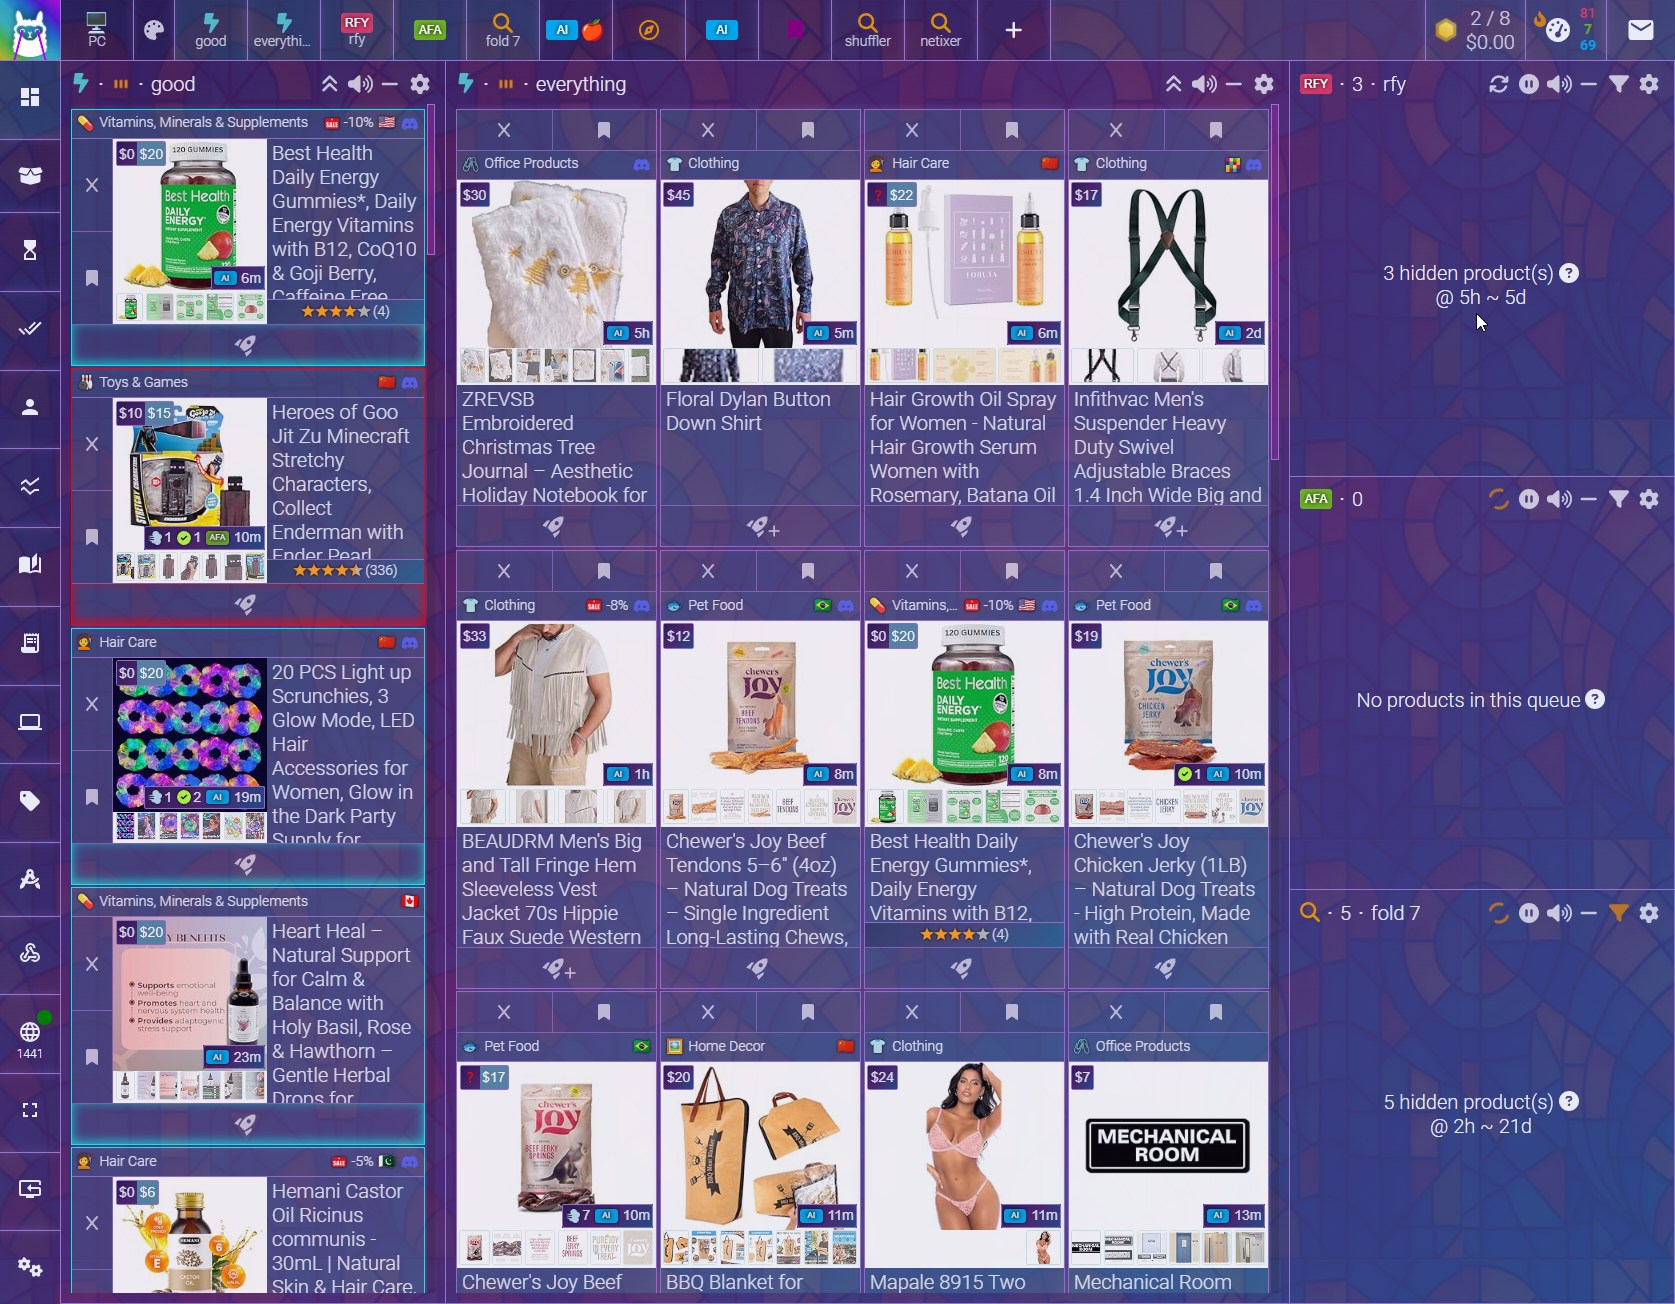
Task: Click the good queue vertical scrollbar
Action: click(x=431, y=180)
